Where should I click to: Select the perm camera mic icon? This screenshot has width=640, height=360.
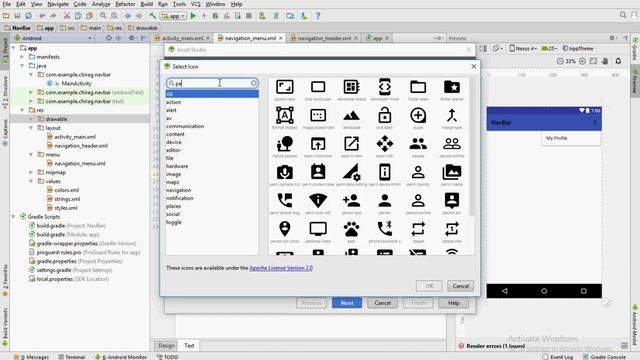(284, 172)
